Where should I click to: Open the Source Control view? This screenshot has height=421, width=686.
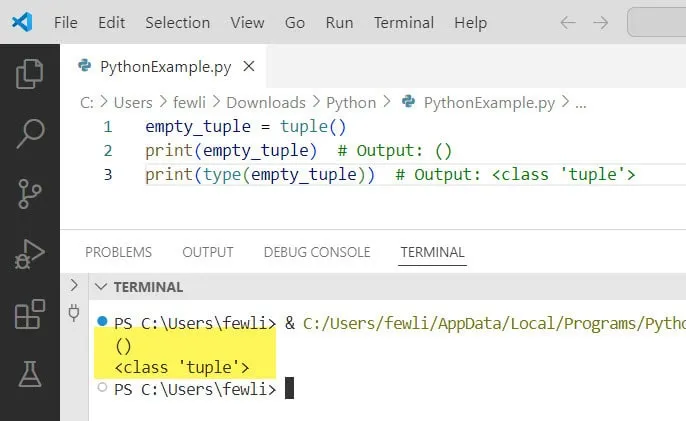[30, 193]
